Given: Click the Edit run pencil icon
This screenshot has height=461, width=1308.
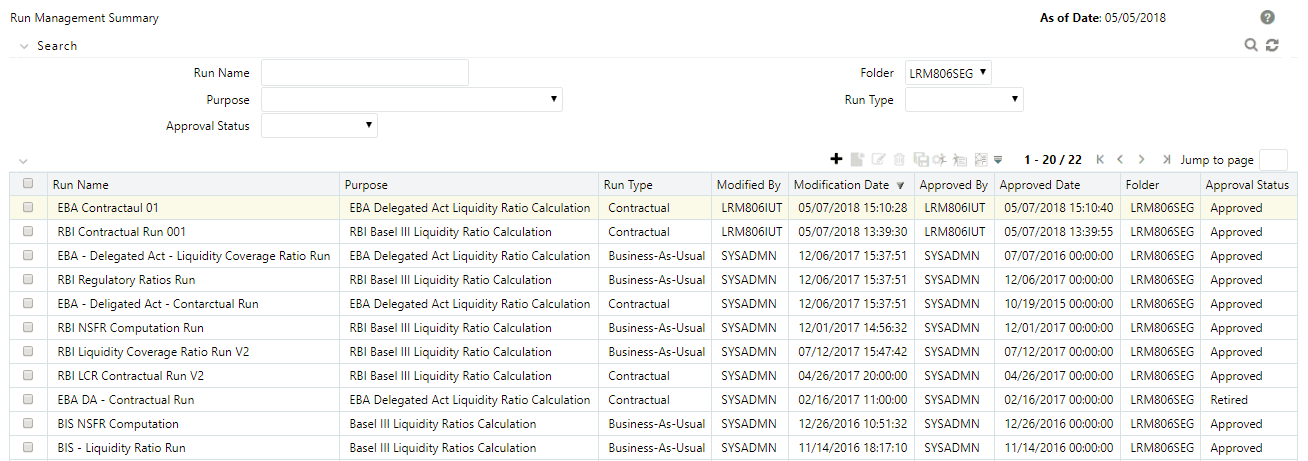Looking at the screenshot, I should (878, 159).
